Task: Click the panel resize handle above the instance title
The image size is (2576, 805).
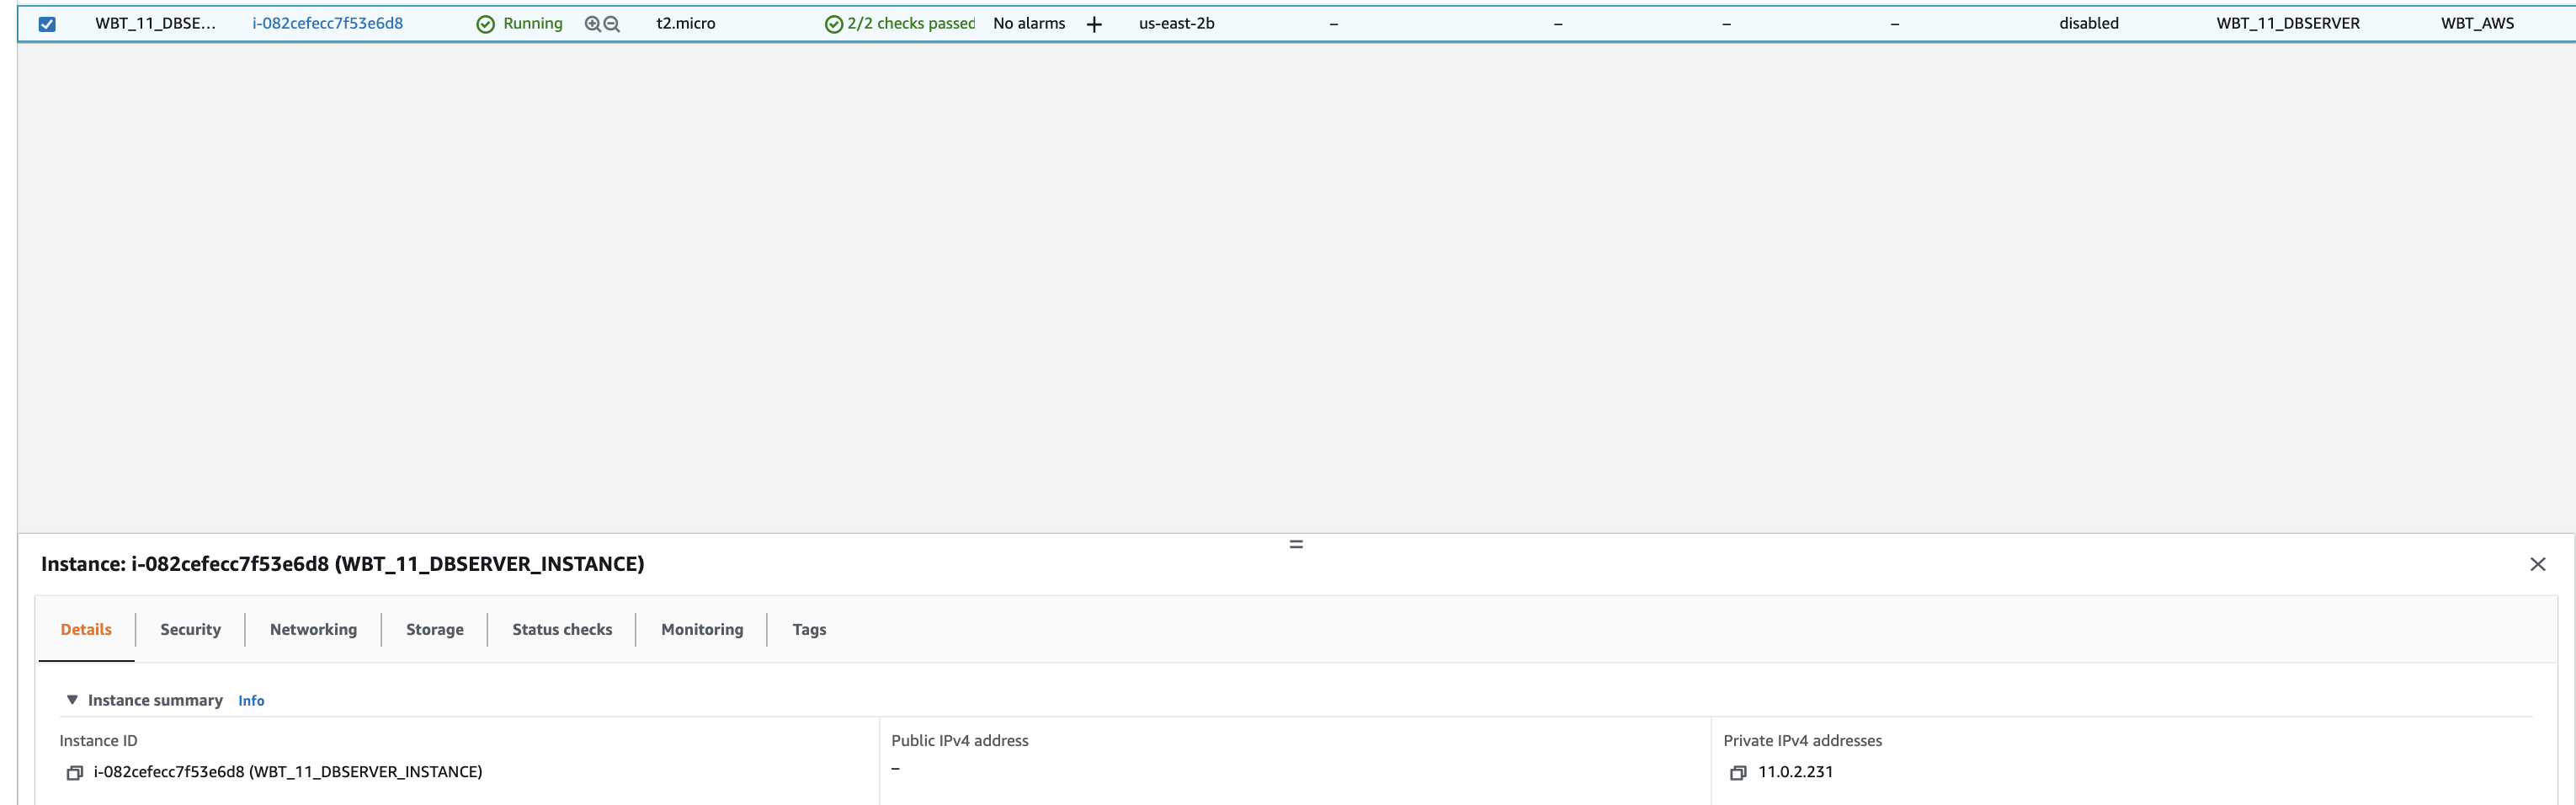Action: (1296, 544)
